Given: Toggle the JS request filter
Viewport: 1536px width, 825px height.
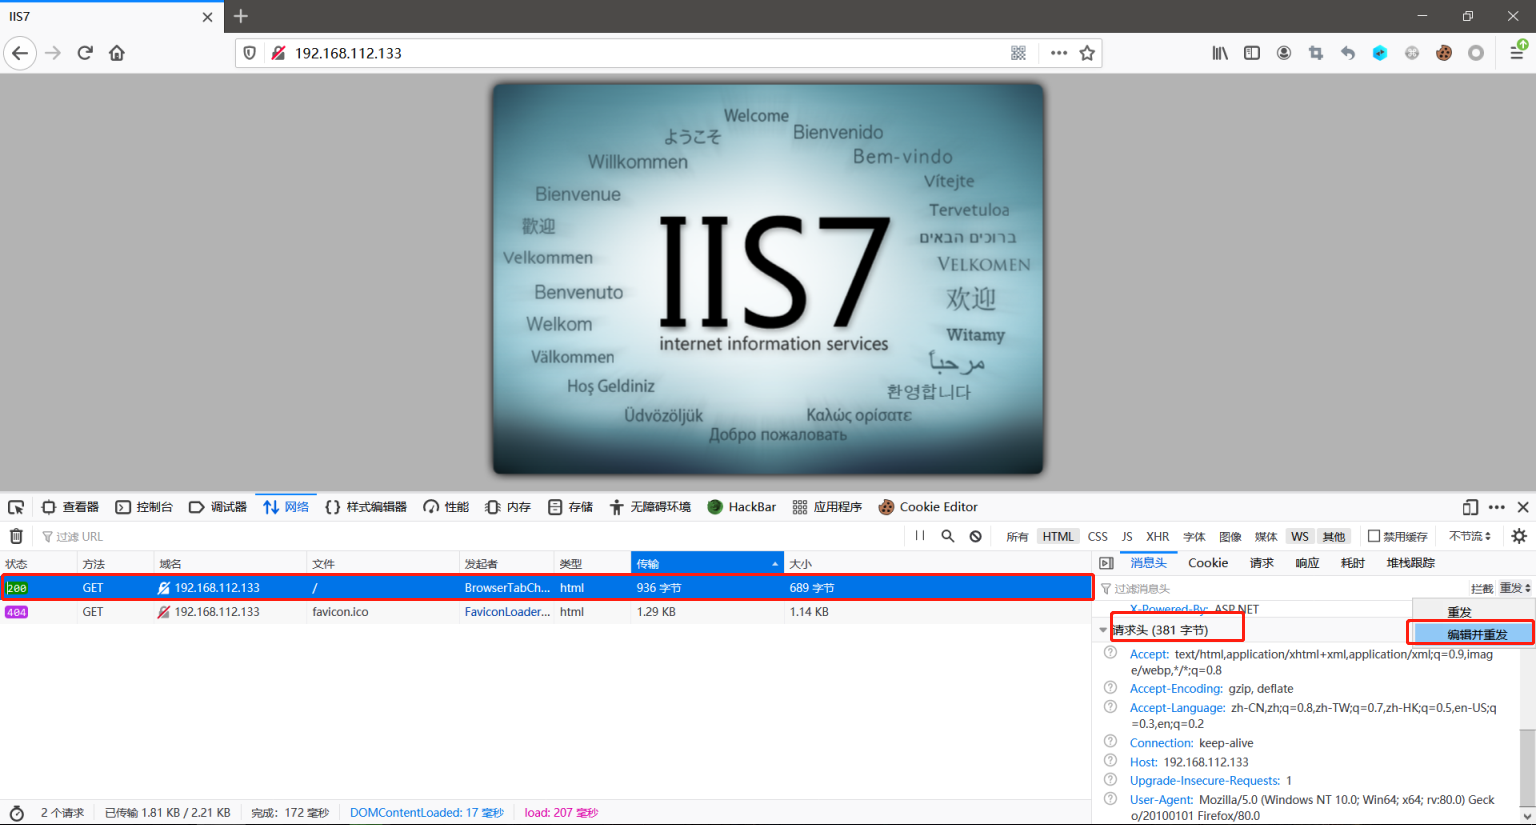Looking at the screenshot, I should [1127, 537].
